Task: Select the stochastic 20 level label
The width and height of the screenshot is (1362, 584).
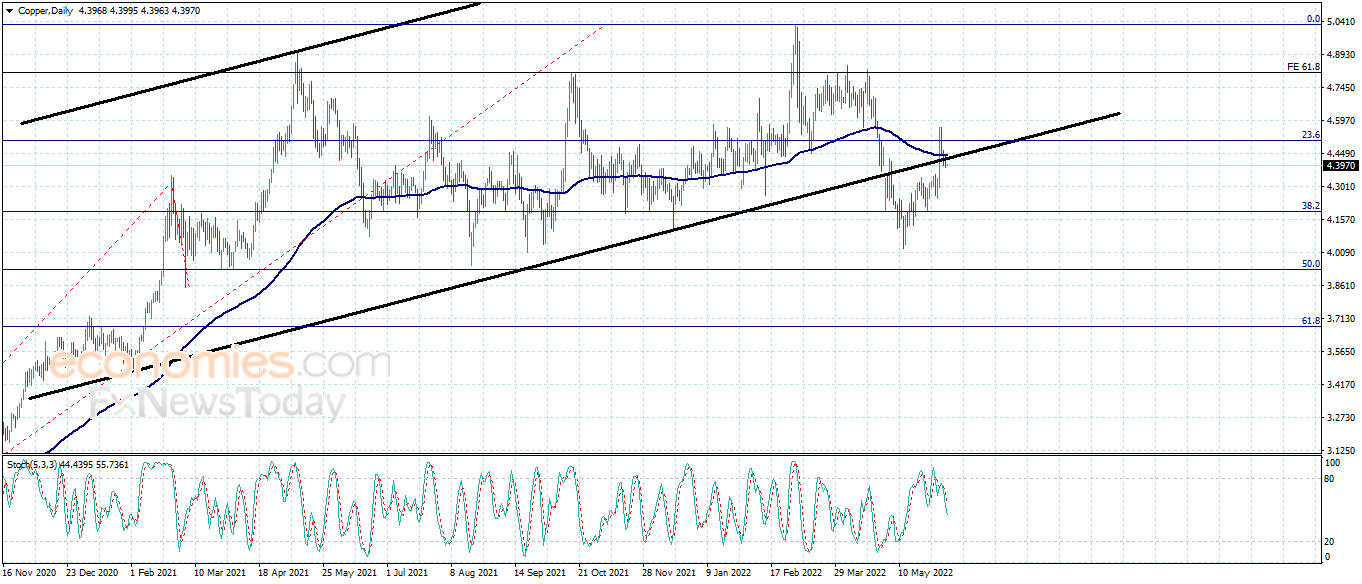Action: [x=1330, y=541]
